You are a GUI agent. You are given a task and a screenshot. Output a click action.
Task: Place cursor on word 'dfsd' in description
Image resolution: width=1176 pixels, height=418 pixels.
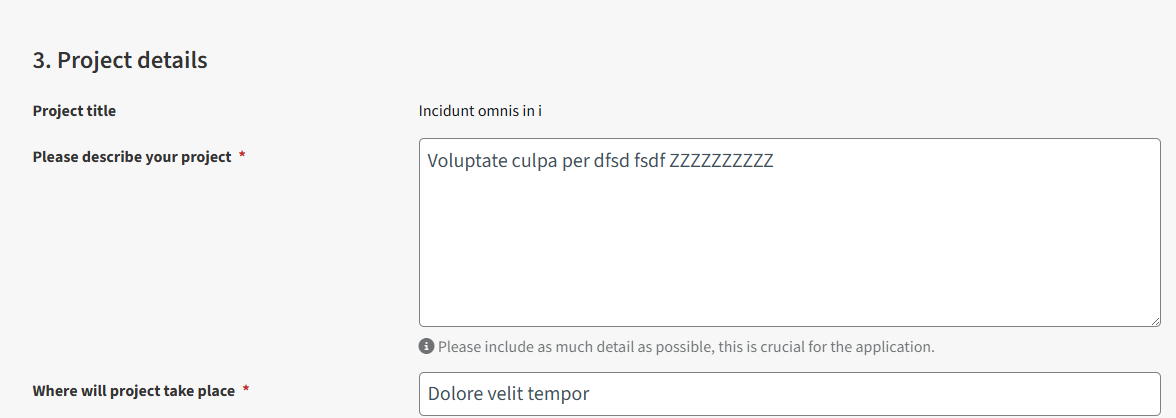click(611, 161)
